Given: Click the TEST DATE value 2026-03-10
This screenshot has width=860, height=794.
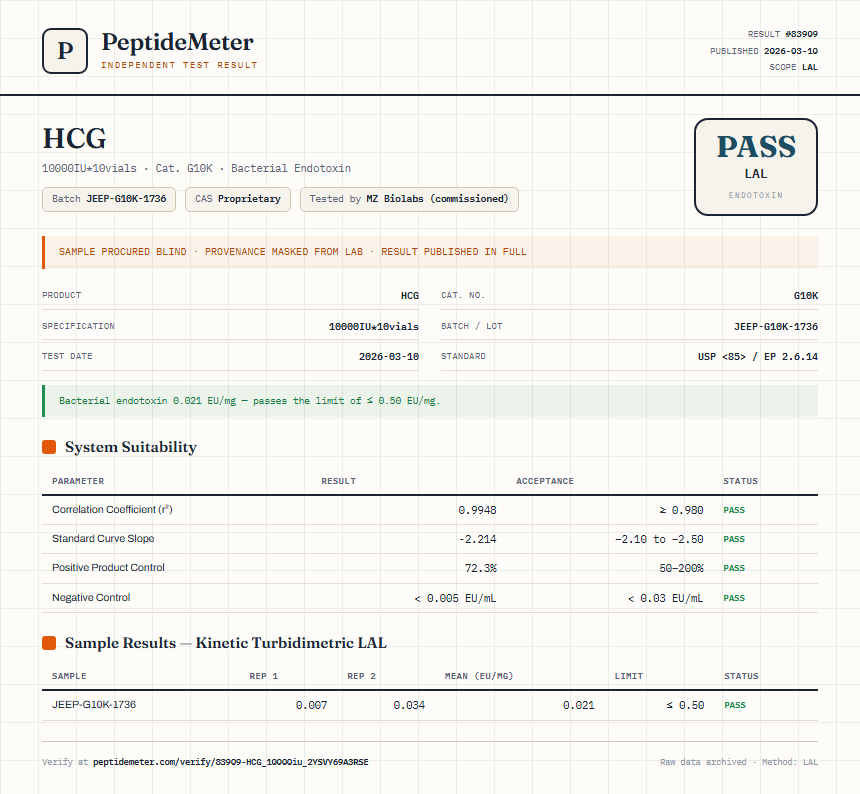Looking at the screenshot, I should pyautogui.click(x=389, y=356).
